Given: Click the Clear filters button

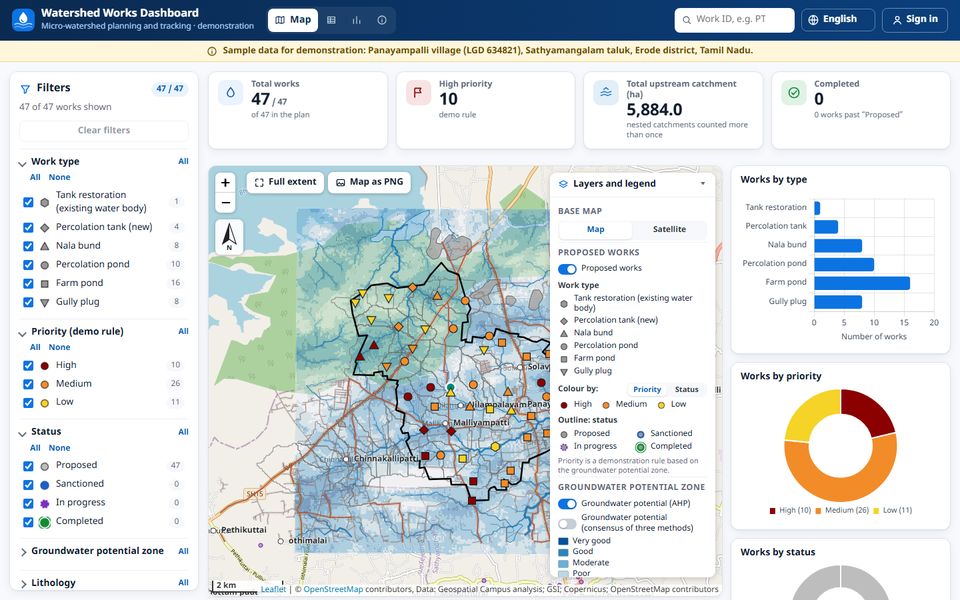Looking at the screenshot, I should (104, 130).
